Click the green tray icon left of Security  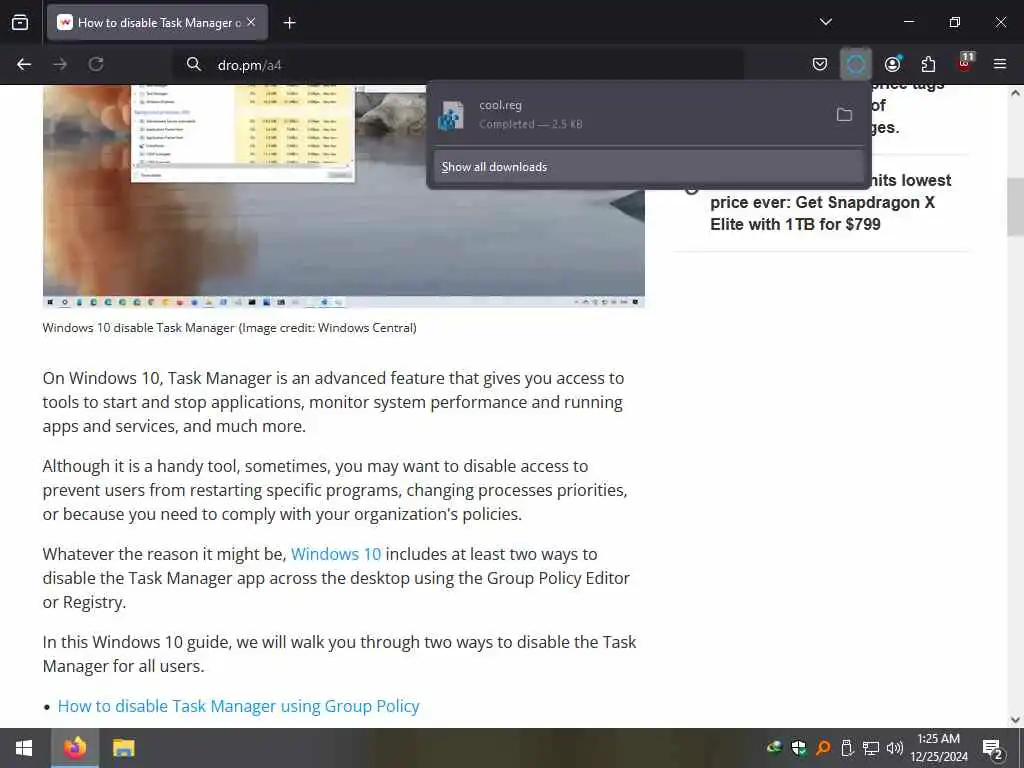[774, 748]
